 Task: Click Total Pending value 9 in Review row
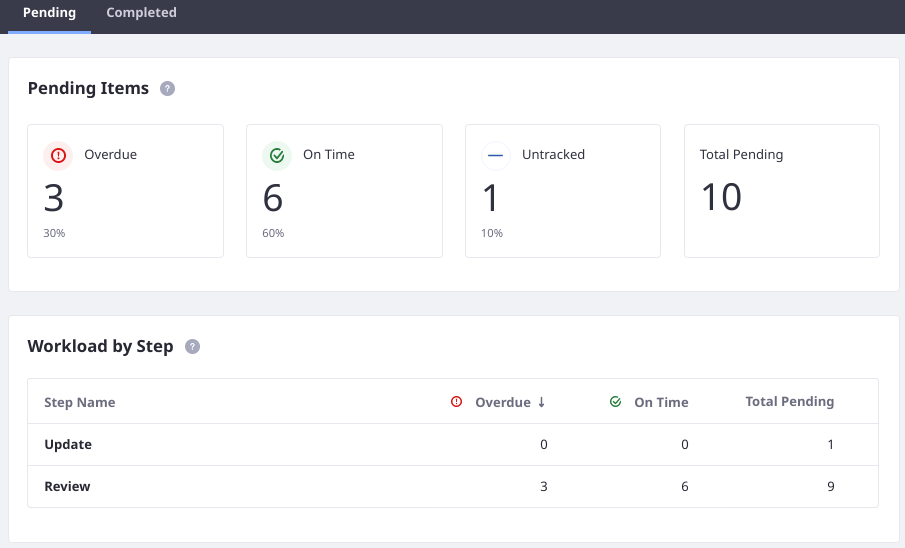pos(831,486)
